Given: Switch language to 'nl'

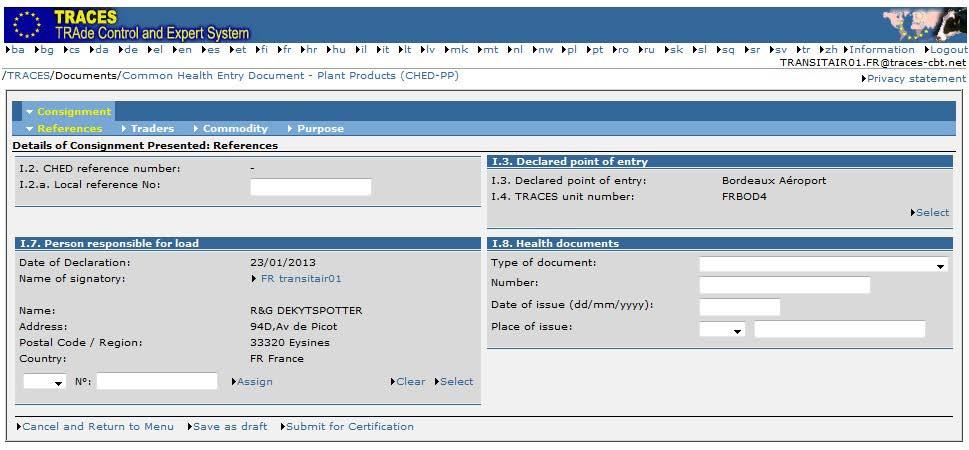Looking at the screenshot, I should coord(515,50).
